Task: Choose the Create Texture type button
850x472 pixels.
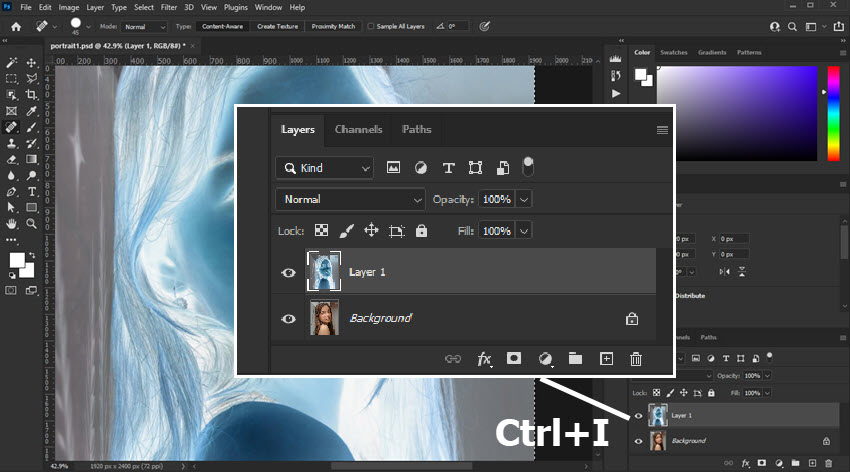Action: (278, 27)
